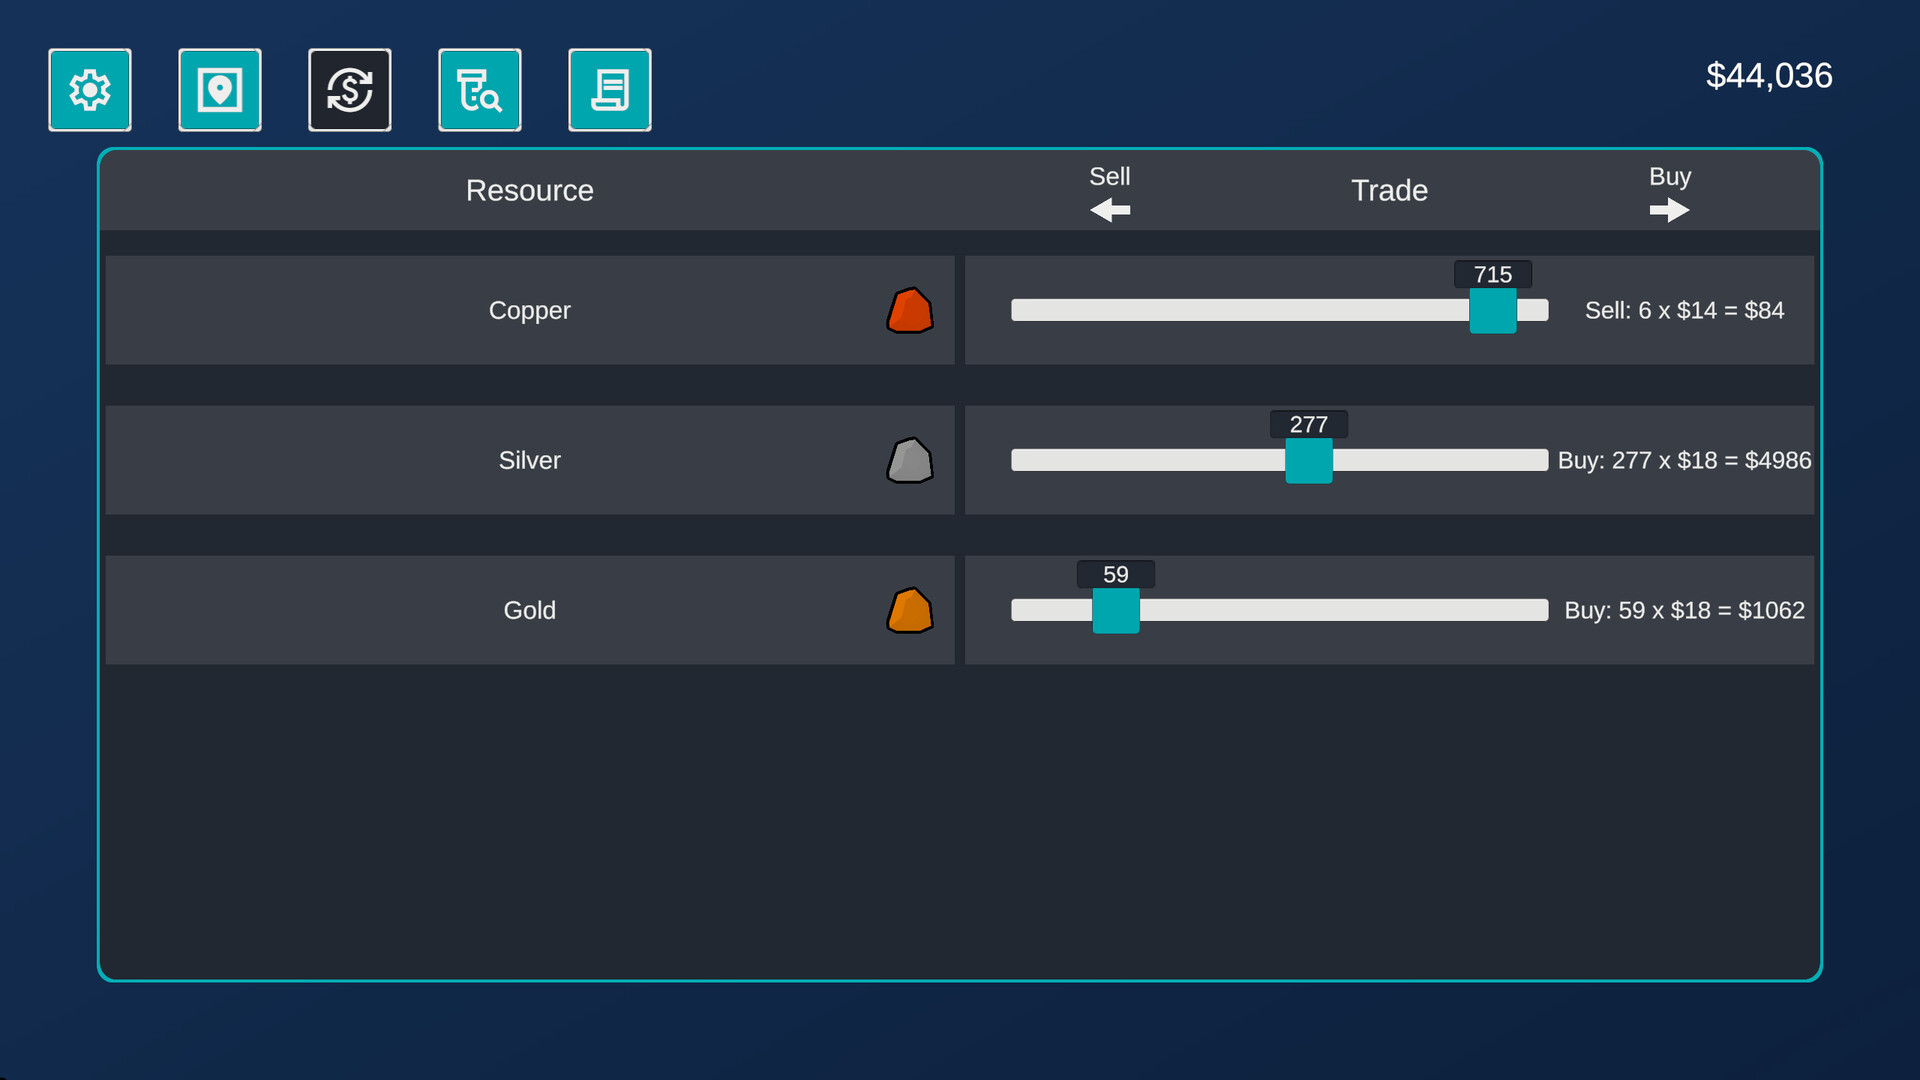Image resolution: width=1920 pixels, height=1080 pixels.
Task: Click the $44,036 balance display
Action: point(1768,76)
